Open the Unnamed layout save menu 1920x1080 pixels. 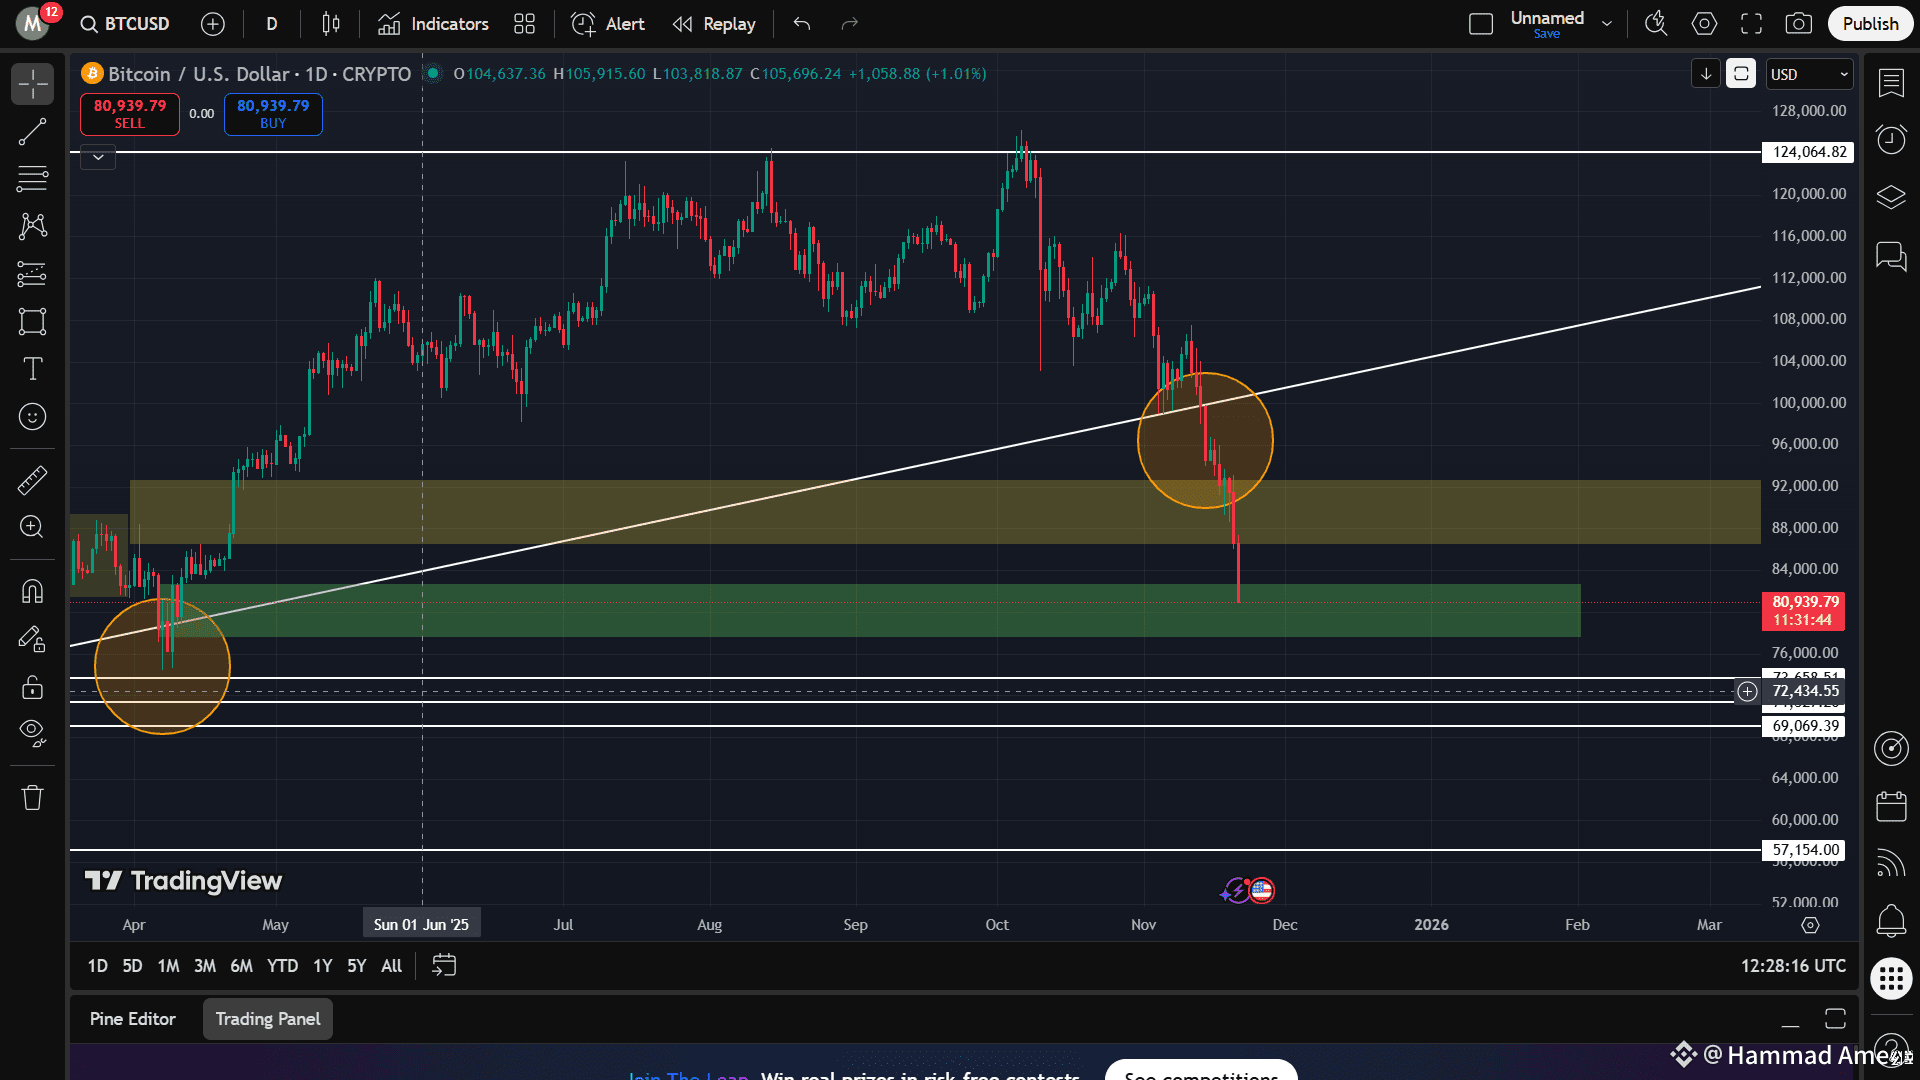[x=1607, y=24]
